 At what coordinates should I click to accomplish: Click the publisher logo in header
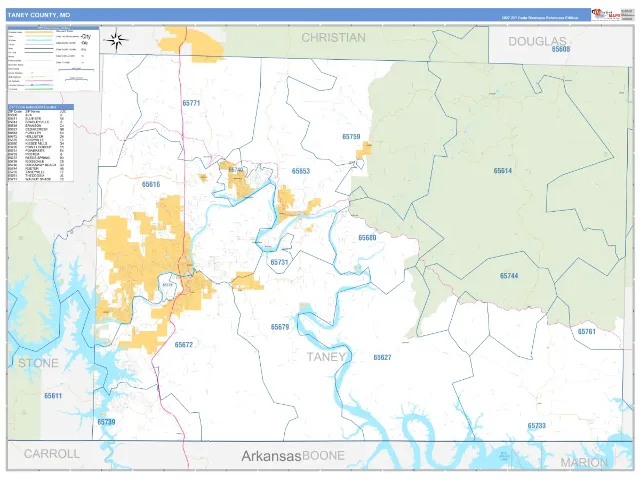tap(606, 15)
